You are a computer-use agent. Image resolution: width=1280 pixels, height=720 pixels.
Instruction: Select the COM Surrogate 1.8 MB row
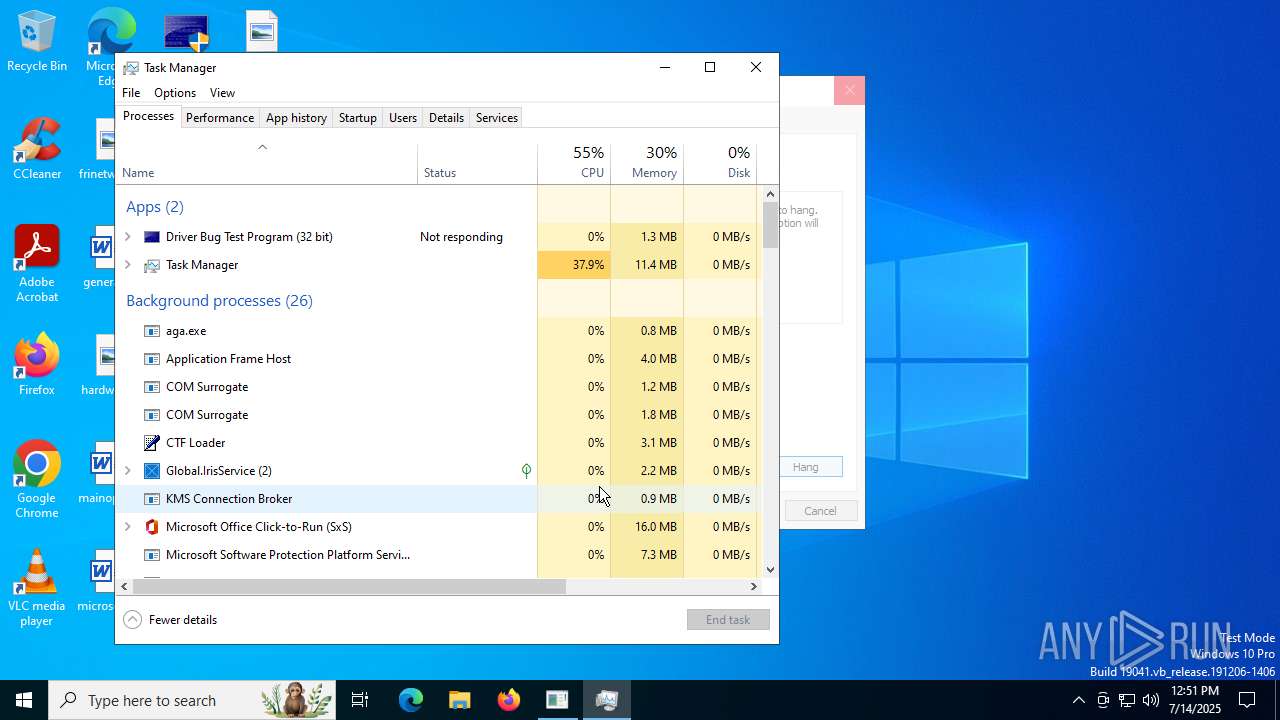click(439, 415)
